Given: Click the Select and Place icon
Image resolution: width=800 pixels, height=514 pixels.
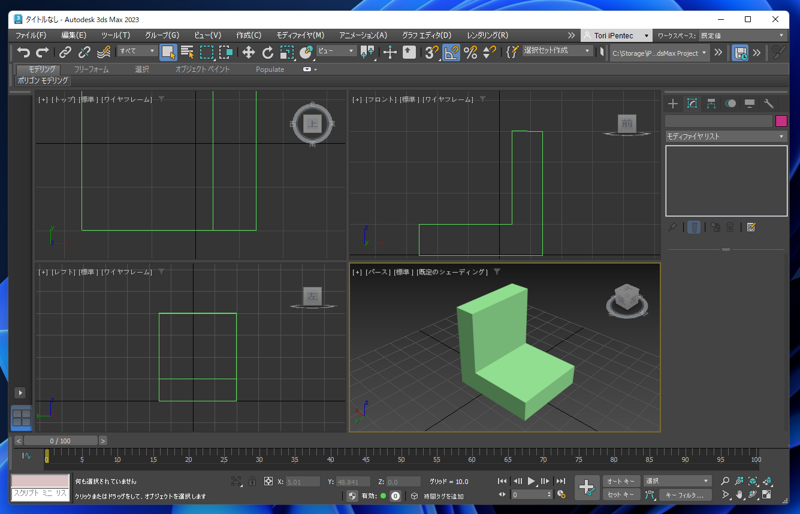Looking at the screenshot, I should click(x=306, y=52).
